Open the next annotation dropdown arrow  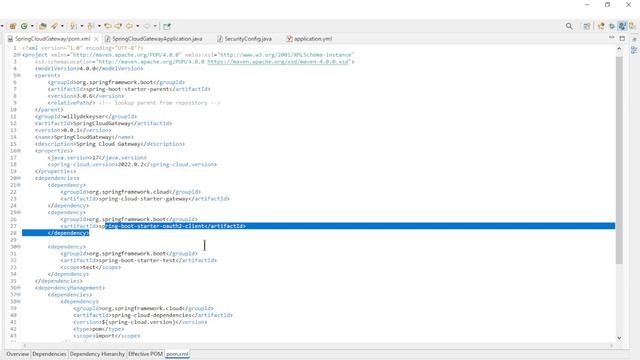(82, 26)
